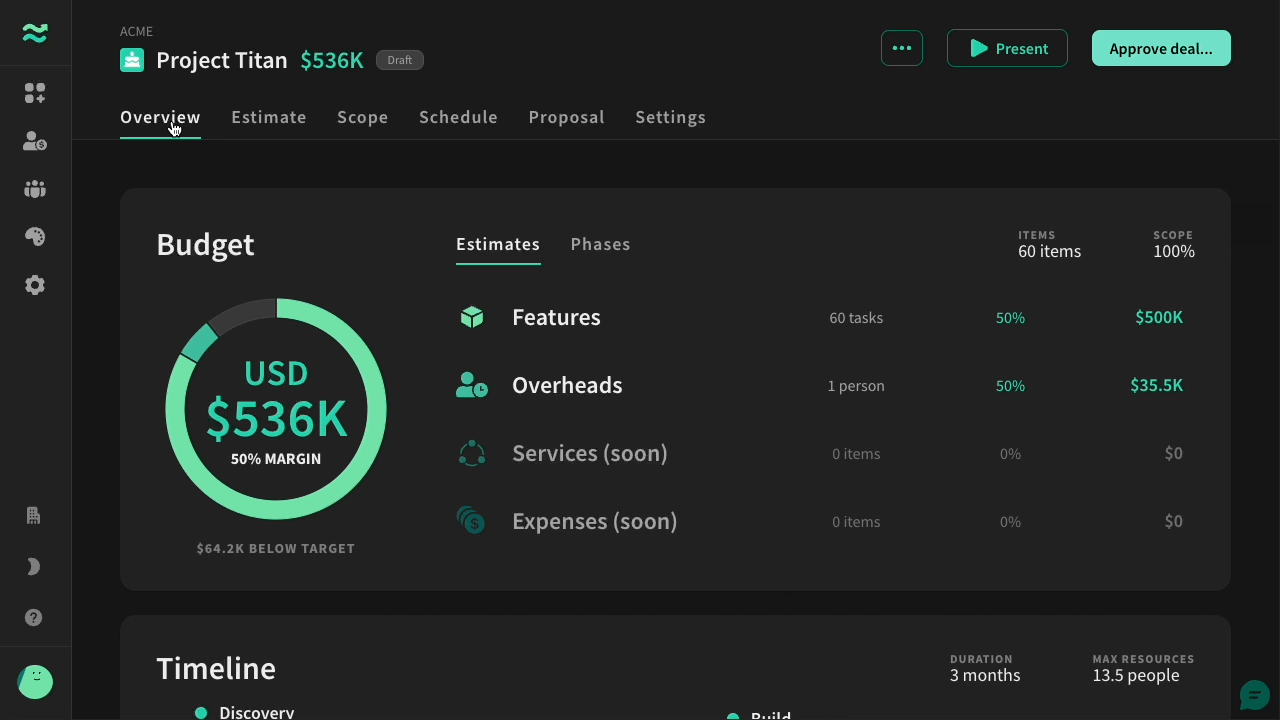The height and width of the screenshot is (720, 1280).
Task: Open the Overheads estimate row
Action: (825, 385)
